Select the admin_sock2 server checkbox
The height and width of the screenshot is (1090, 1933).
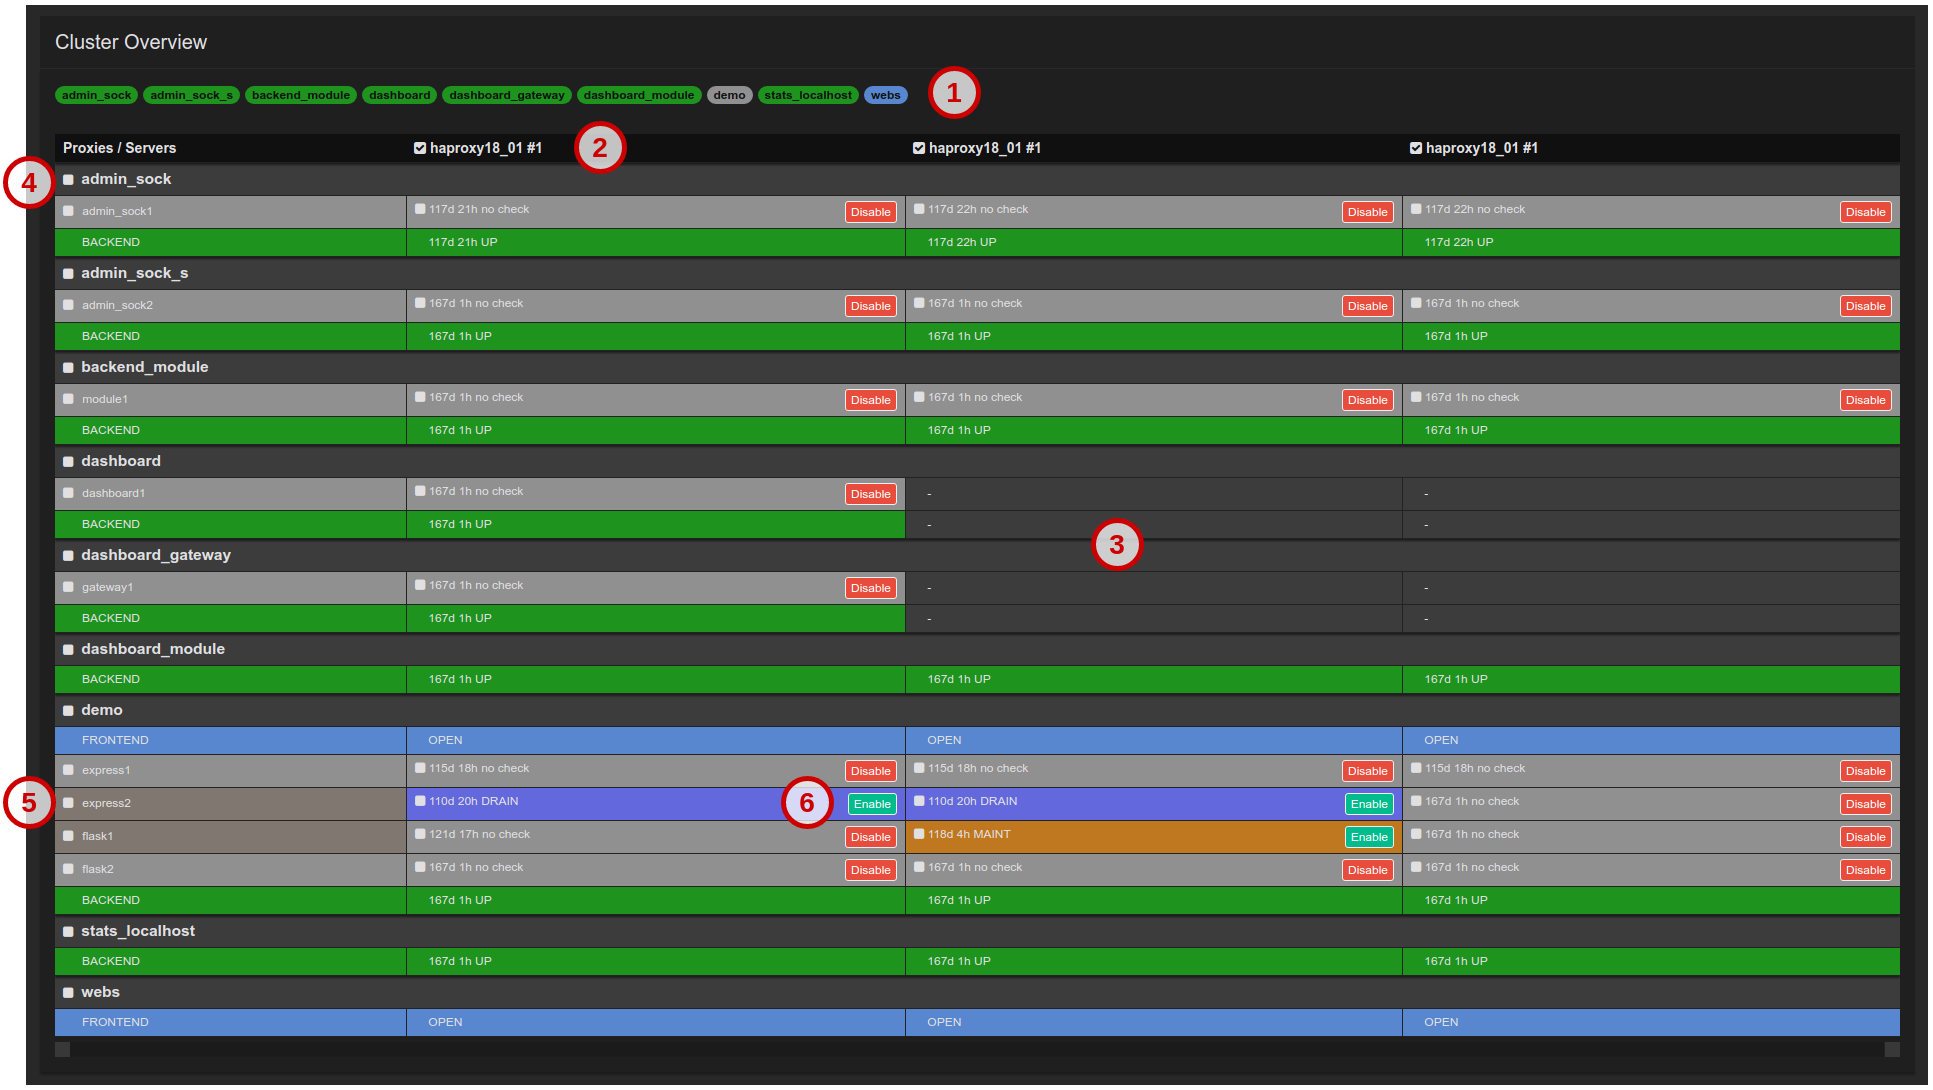(68, 304)
